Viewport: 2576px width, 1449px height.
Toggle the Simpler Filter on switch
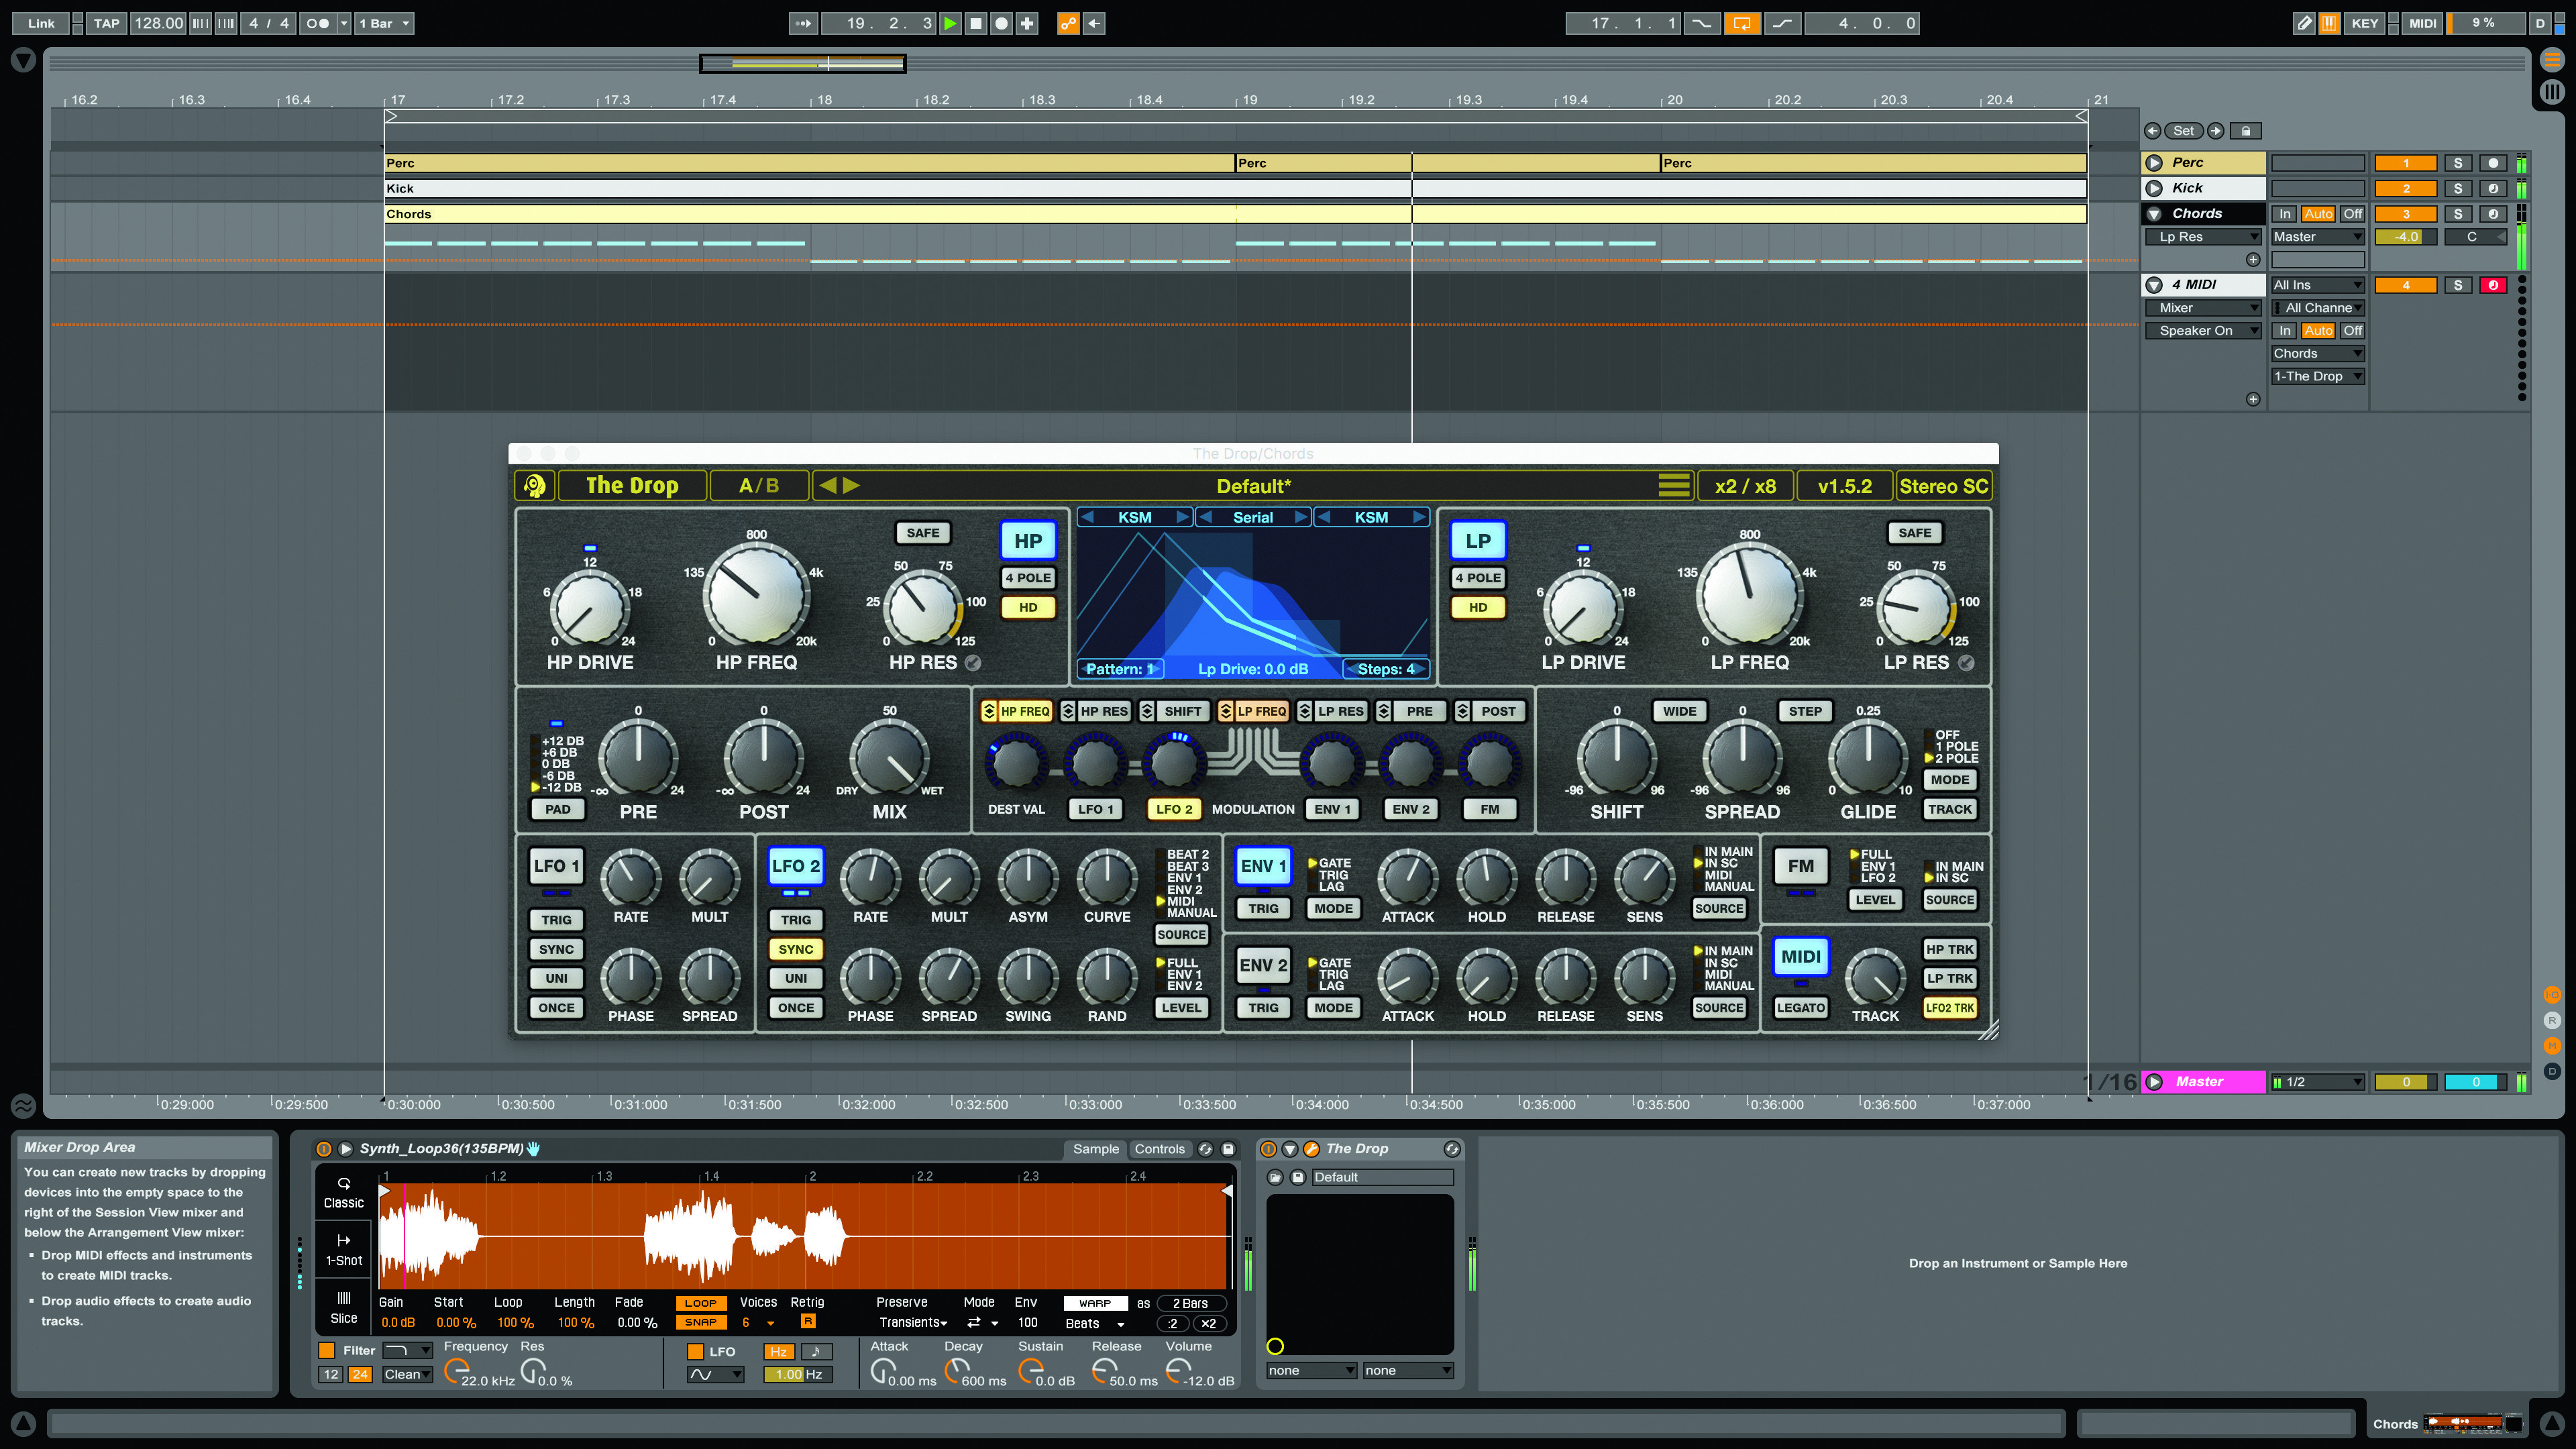coord(326,1351)
